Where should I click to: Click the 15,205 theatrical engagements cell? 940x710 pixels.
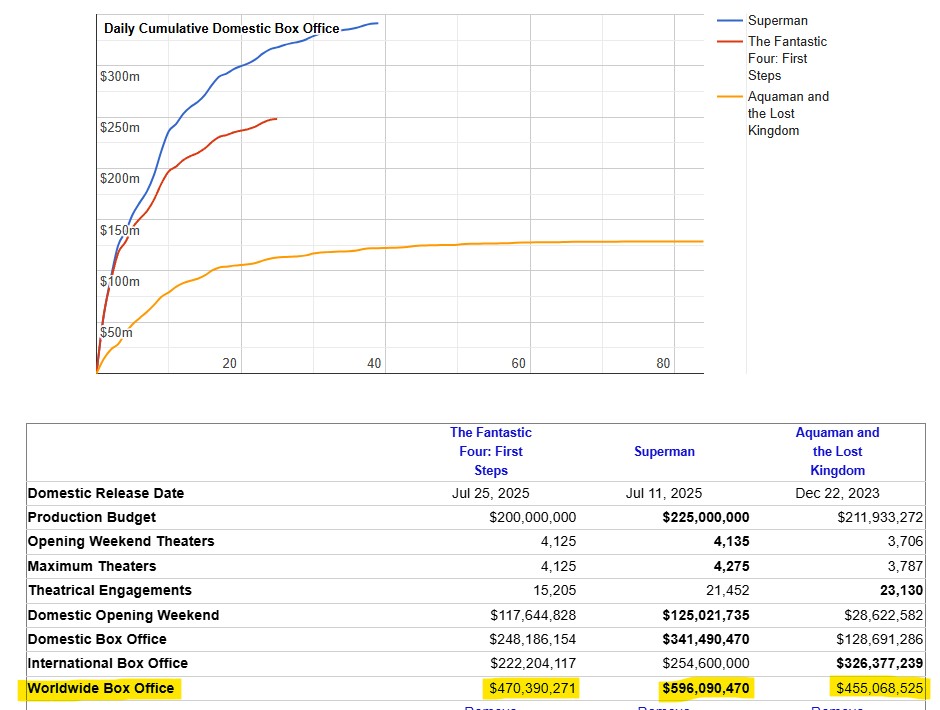555,590
